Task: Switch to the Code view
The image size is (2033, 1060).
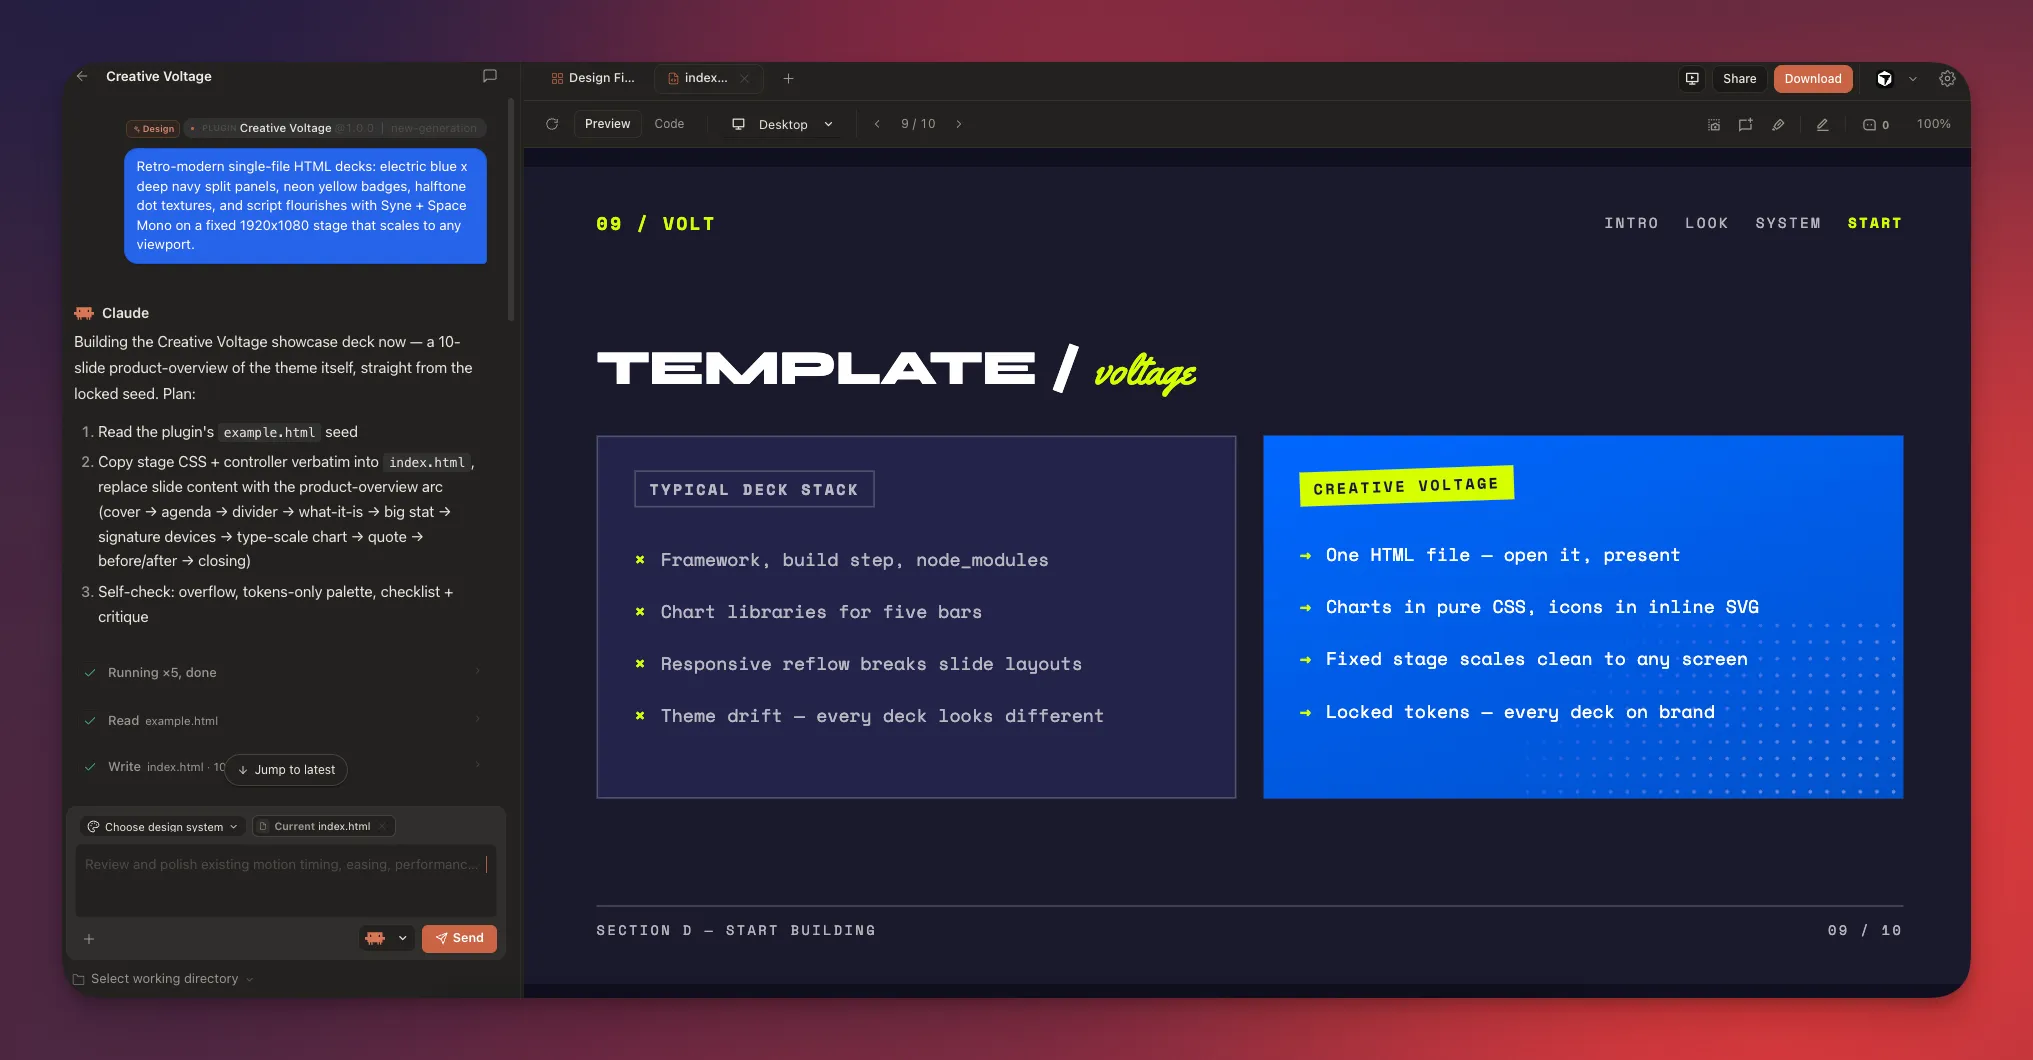Action: (x=669, y=124)
